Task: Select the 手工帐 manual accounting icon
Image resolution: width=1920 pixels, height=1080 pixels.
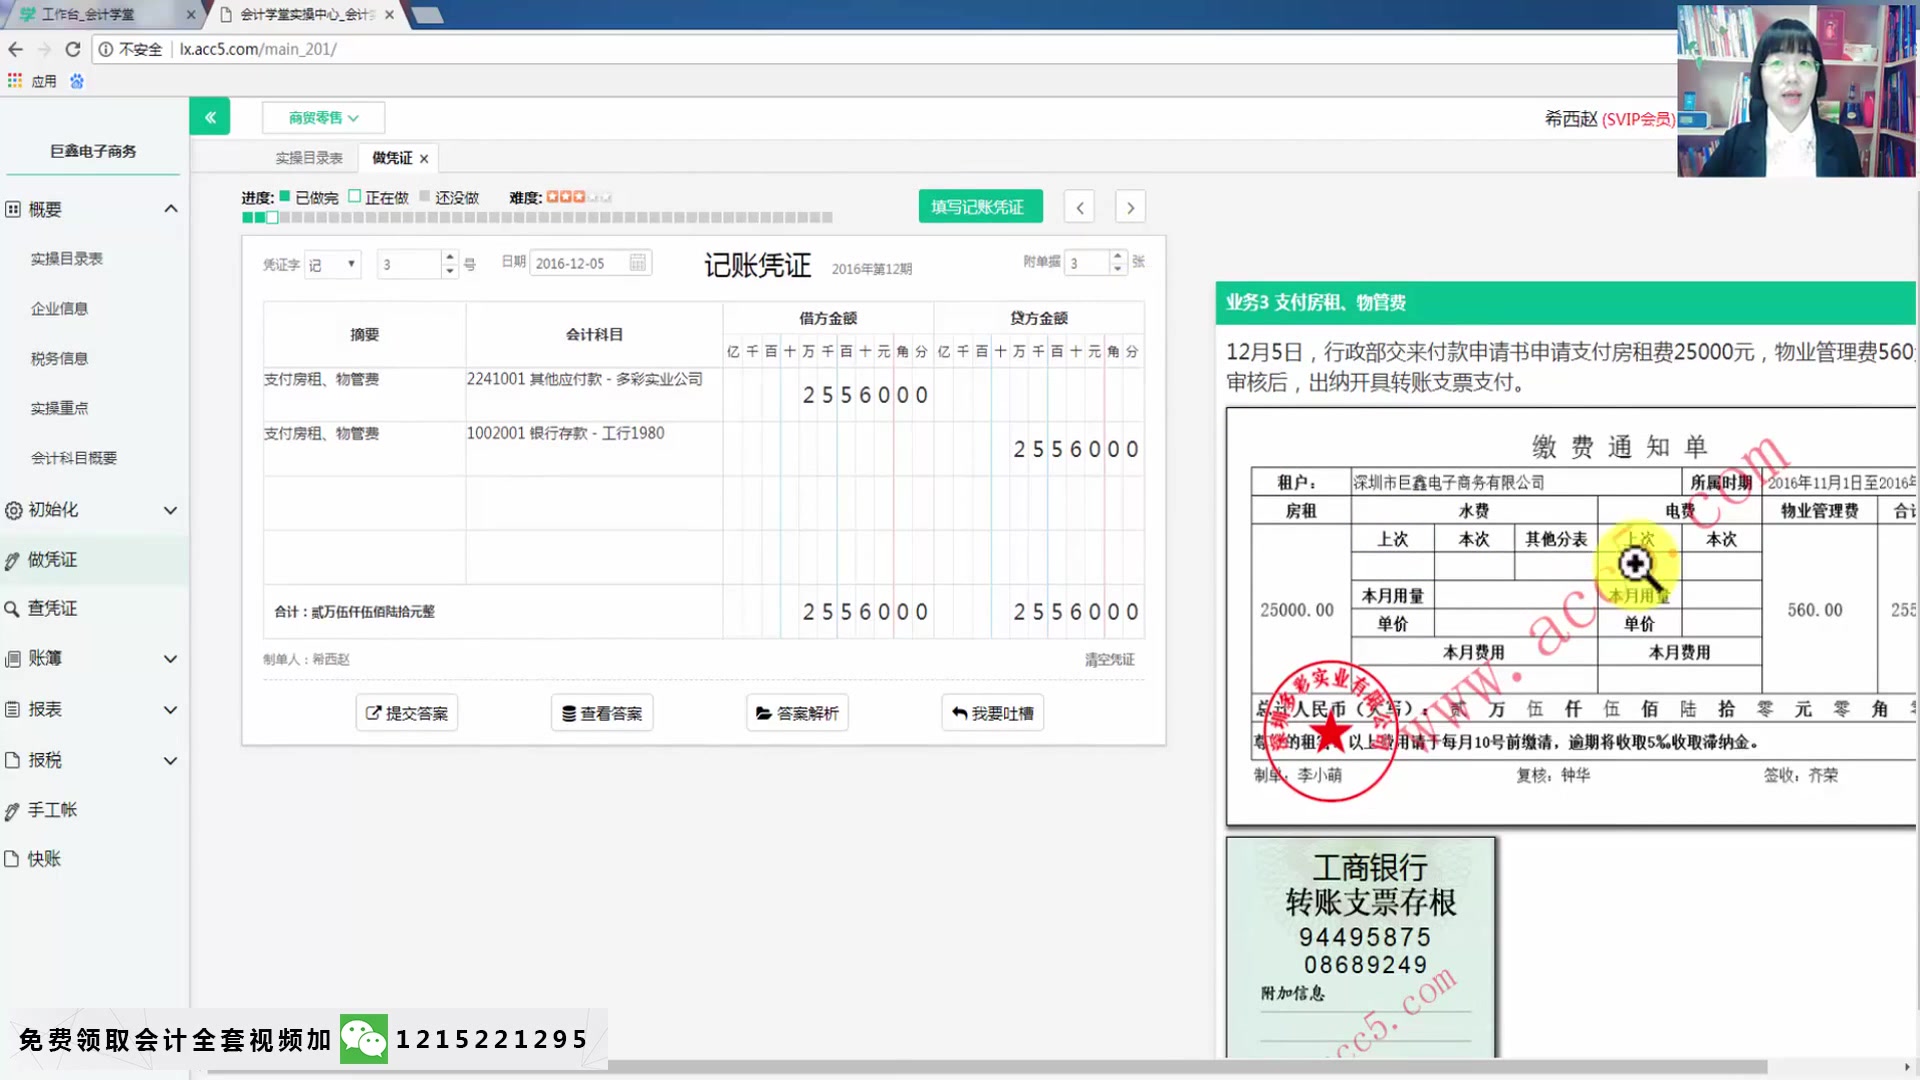Action: (14, 810)
